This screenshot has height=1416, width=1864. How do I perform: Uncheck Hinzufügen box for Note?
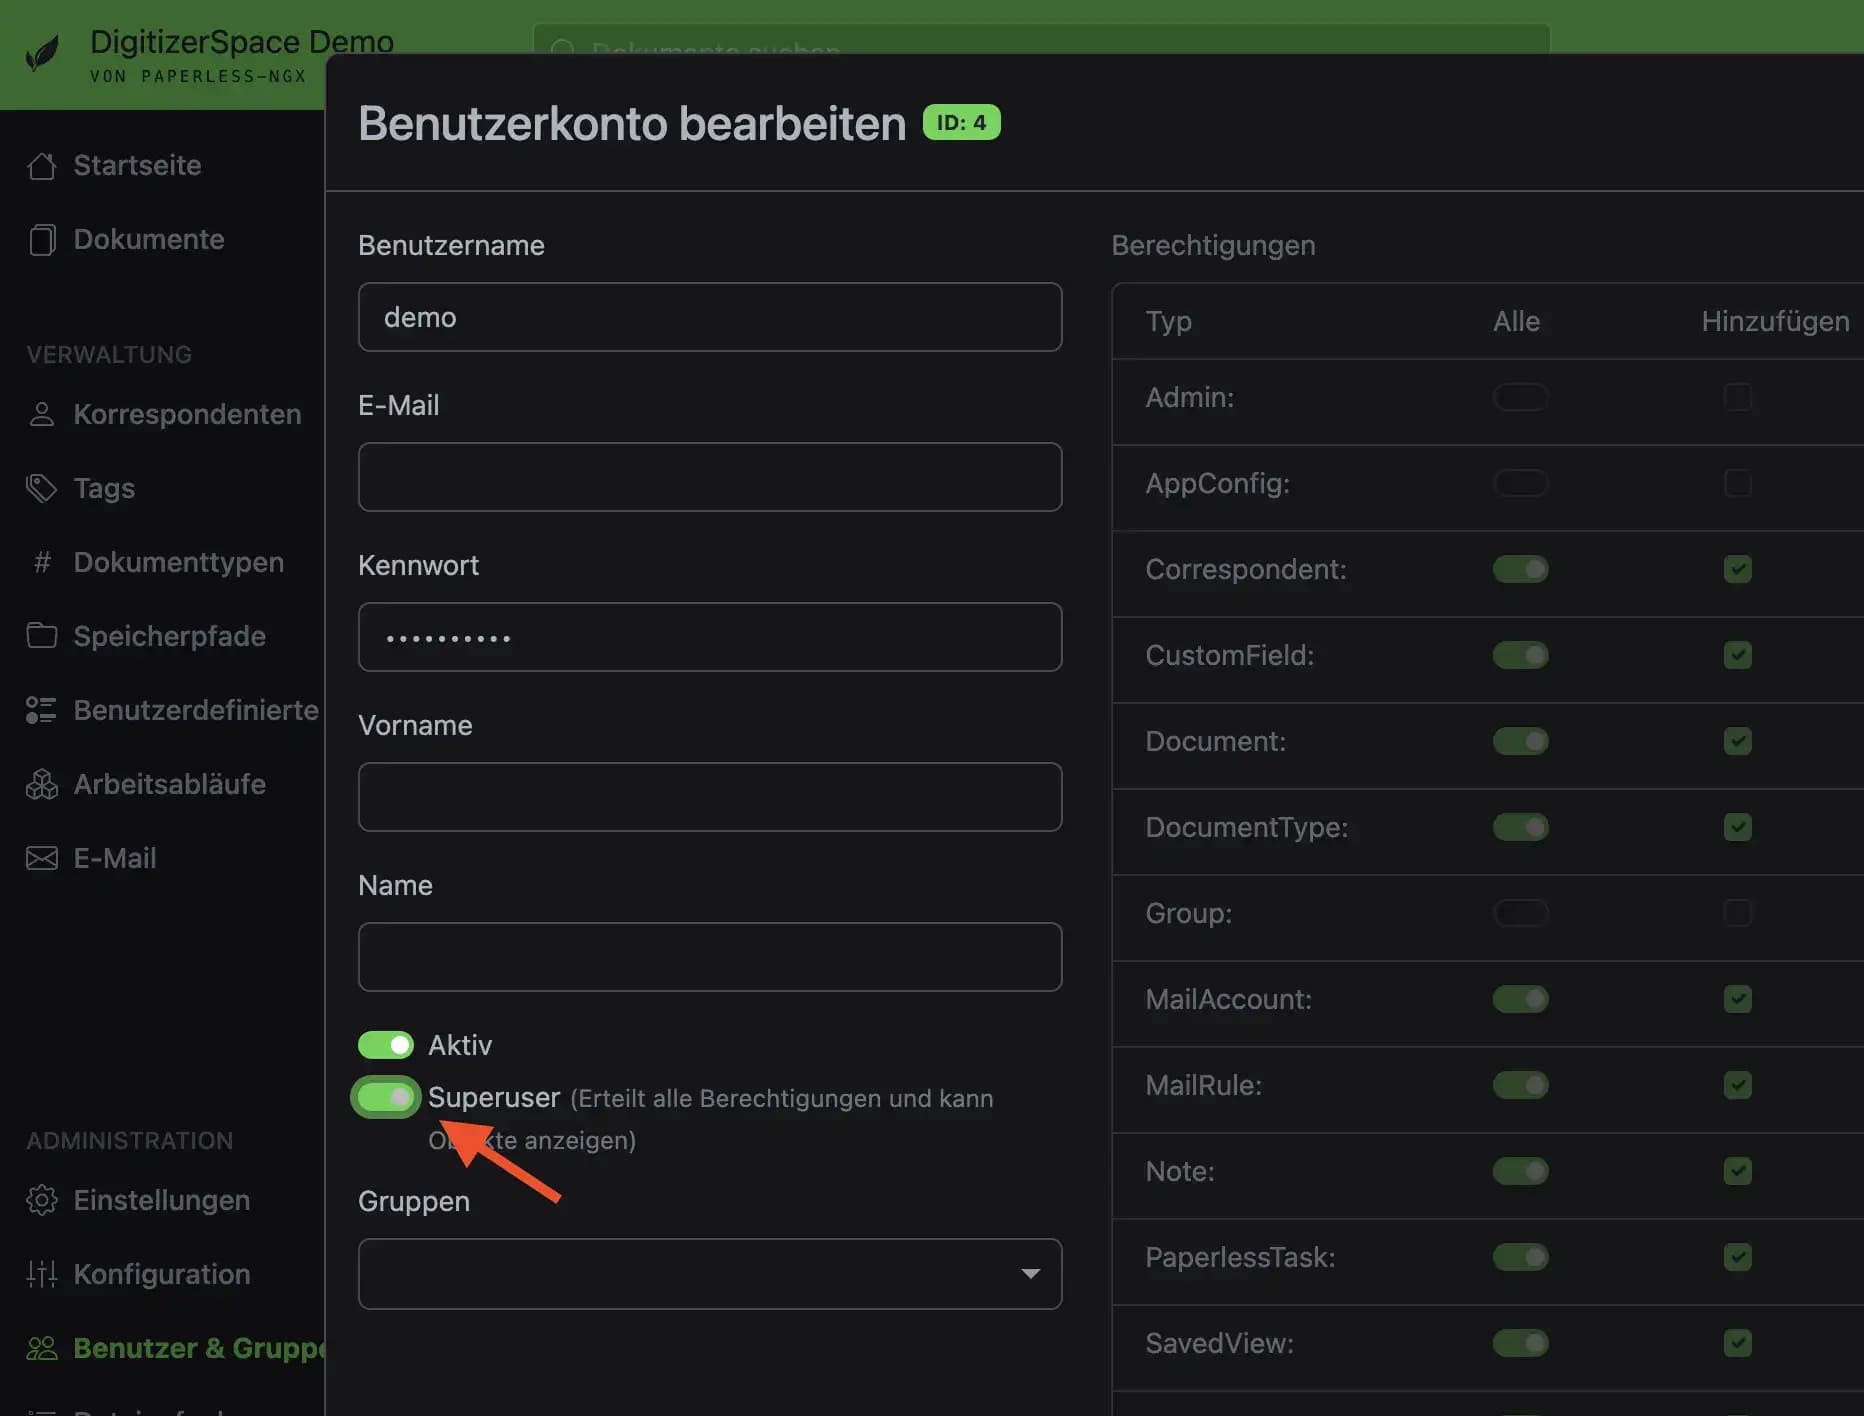coord(1738,1171)
